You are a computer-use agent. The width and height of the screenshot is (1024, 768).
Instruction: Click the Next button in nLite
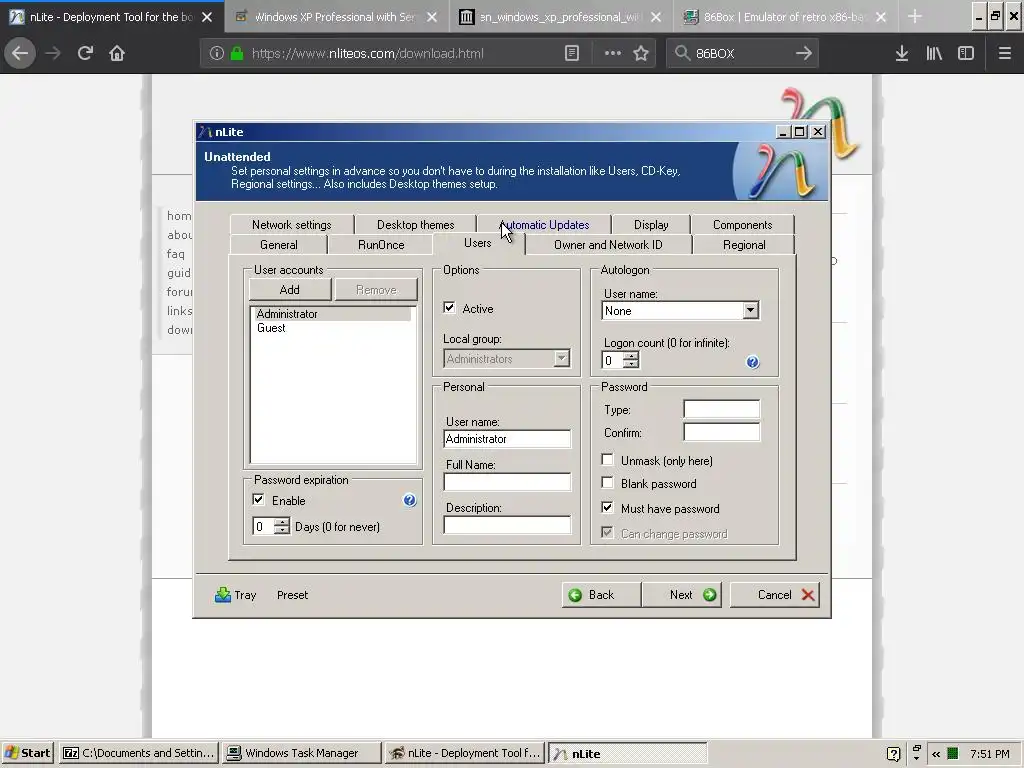point(682,595)
